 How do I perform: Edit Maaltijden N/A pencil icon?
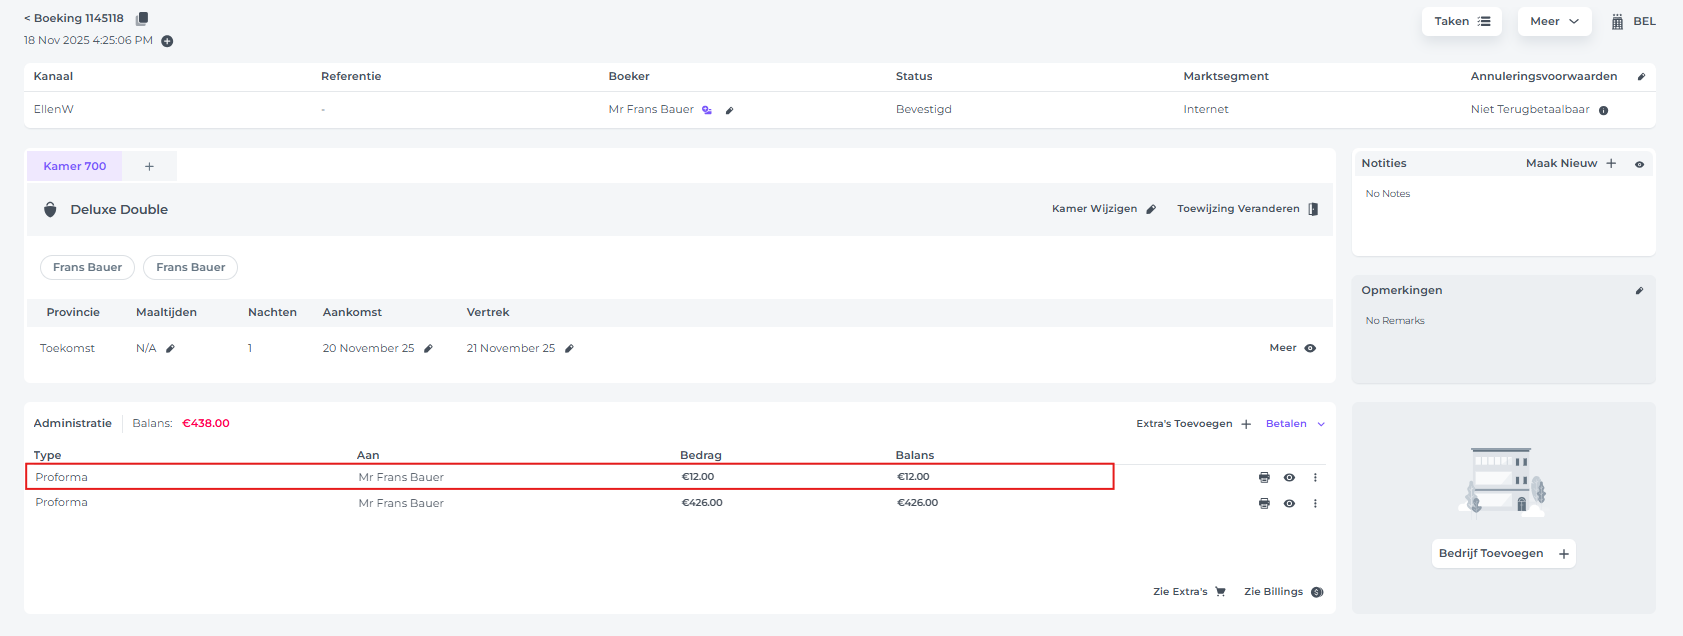[x=170, y=349]
